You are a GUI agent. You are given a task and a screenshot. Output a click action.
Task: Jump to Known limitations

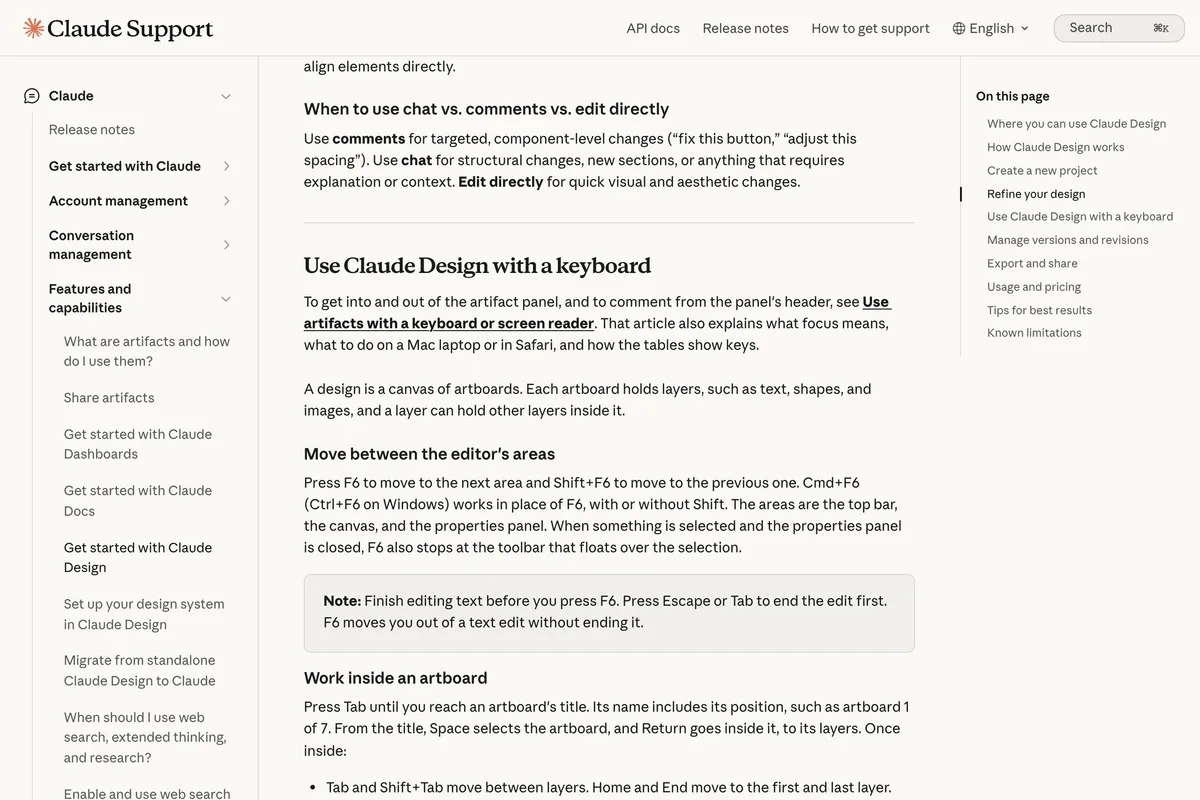[x=1034, y=333]
